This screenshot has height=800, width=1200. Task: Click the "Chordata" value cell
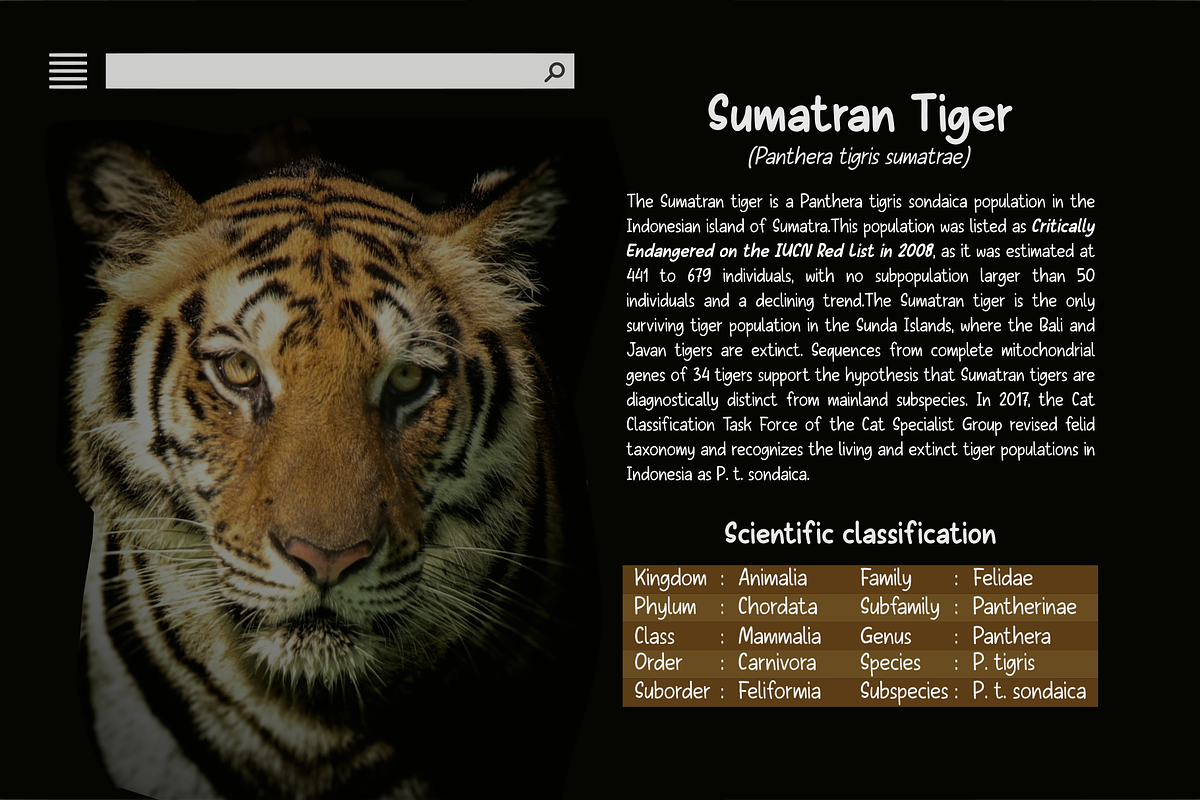777,606
